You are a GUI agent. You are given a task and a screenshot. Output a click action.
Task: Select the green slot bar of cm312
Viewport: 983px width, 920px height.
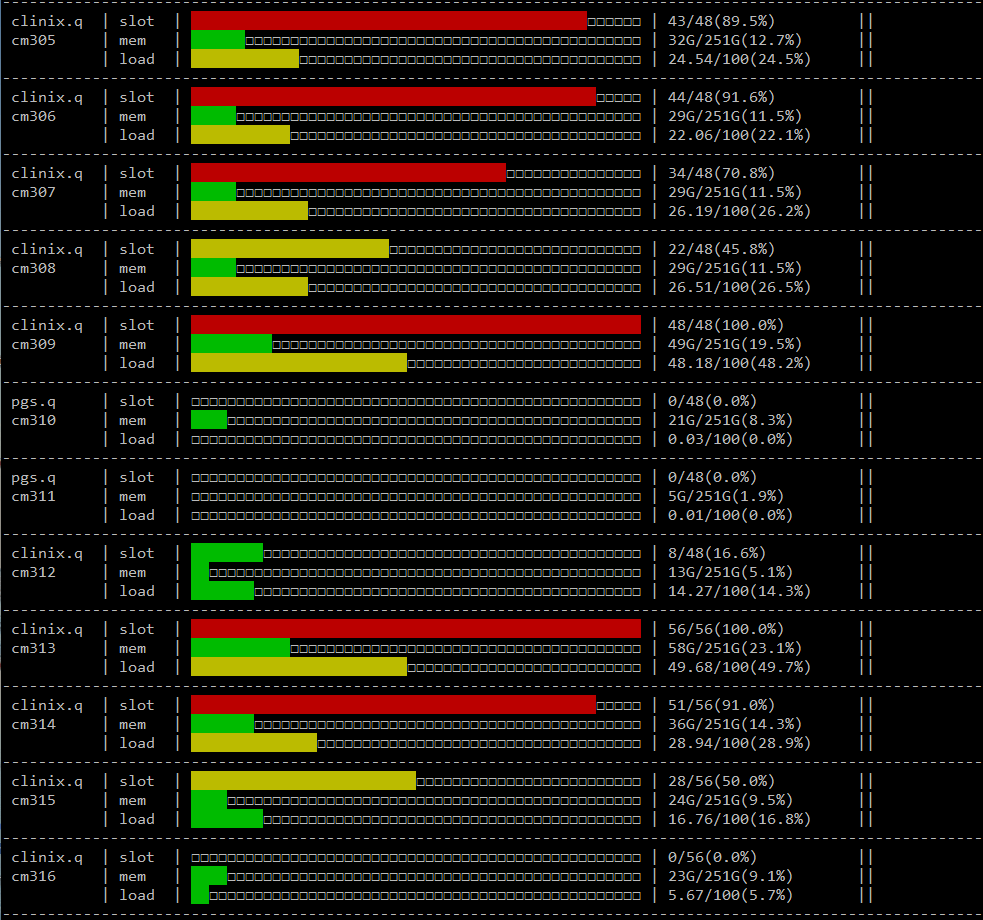[225, 552]
